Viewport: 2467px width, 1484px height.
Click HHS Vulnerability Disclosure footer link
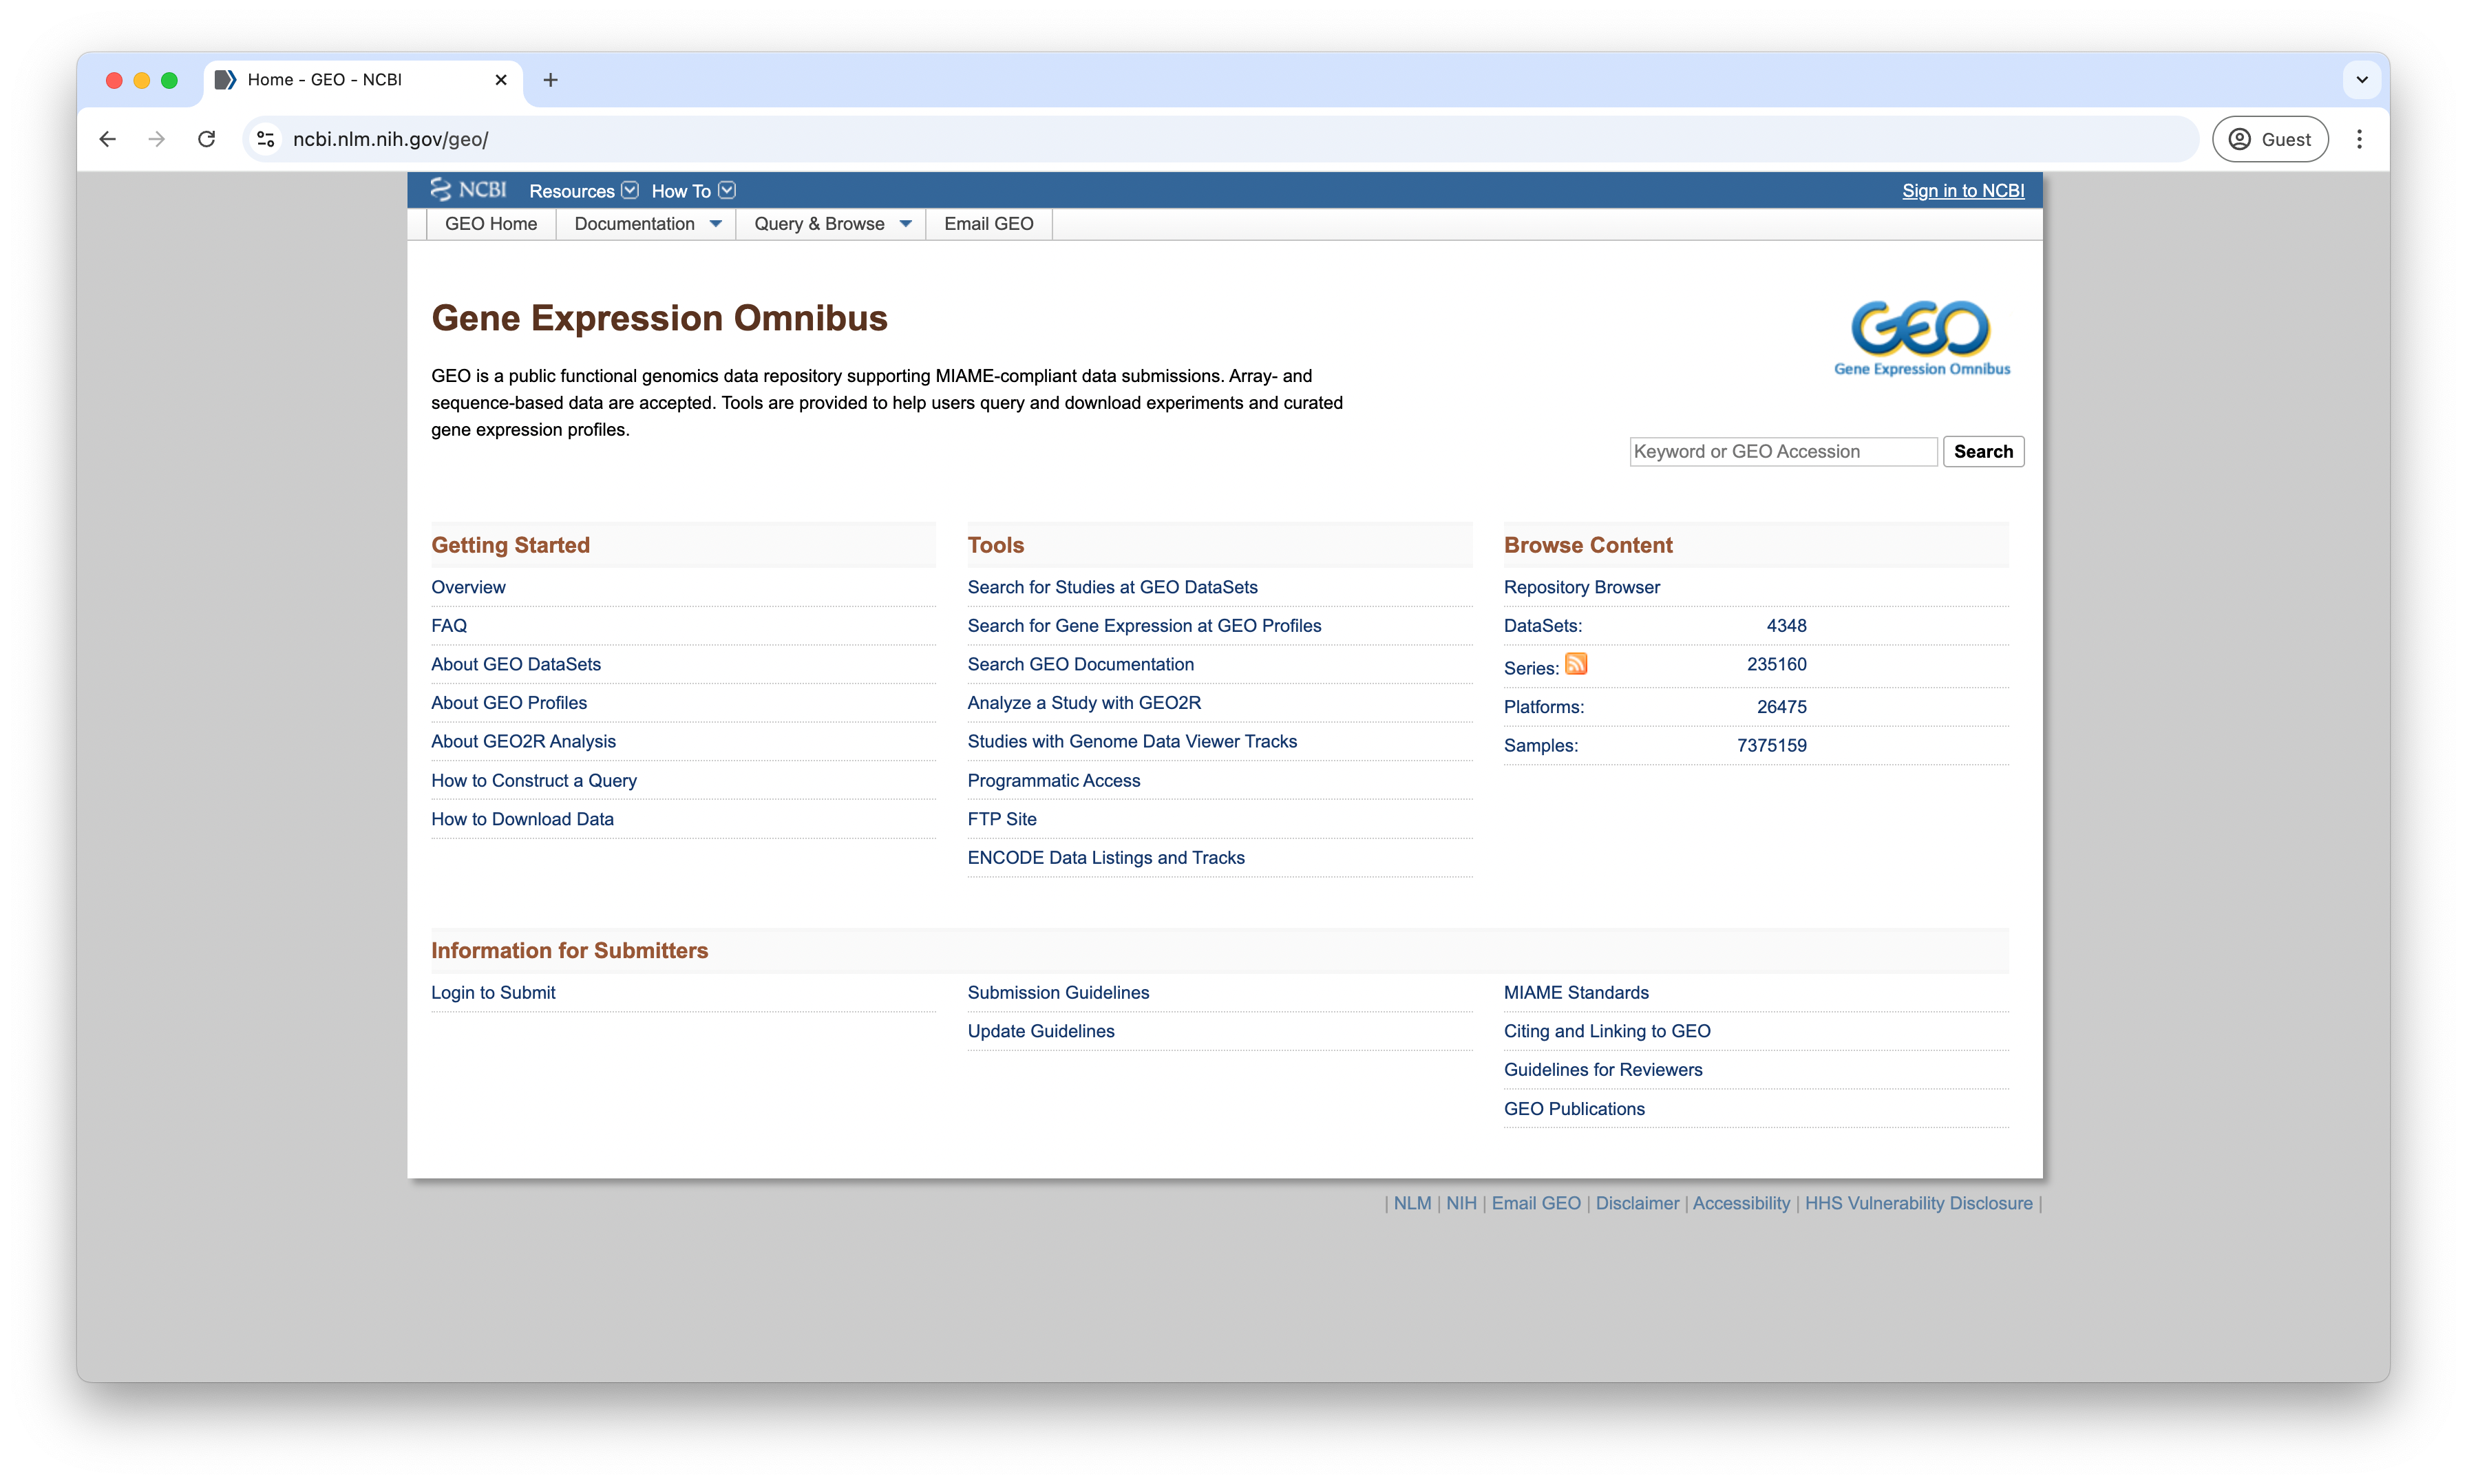pyautogui.click(x=1918, y=1203)
